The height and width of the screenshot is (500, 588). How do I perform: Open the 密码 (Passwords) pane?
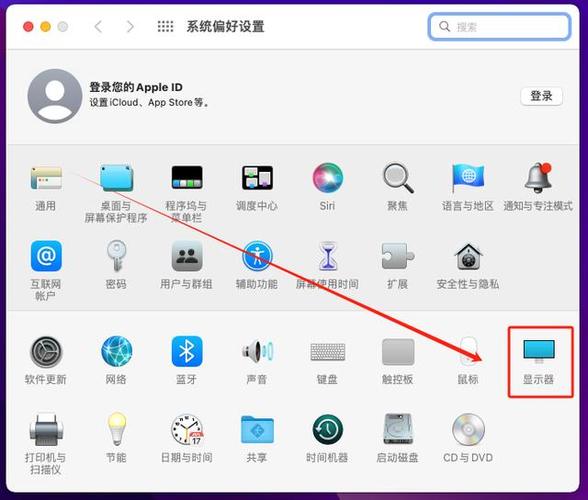tap(116, 256)
